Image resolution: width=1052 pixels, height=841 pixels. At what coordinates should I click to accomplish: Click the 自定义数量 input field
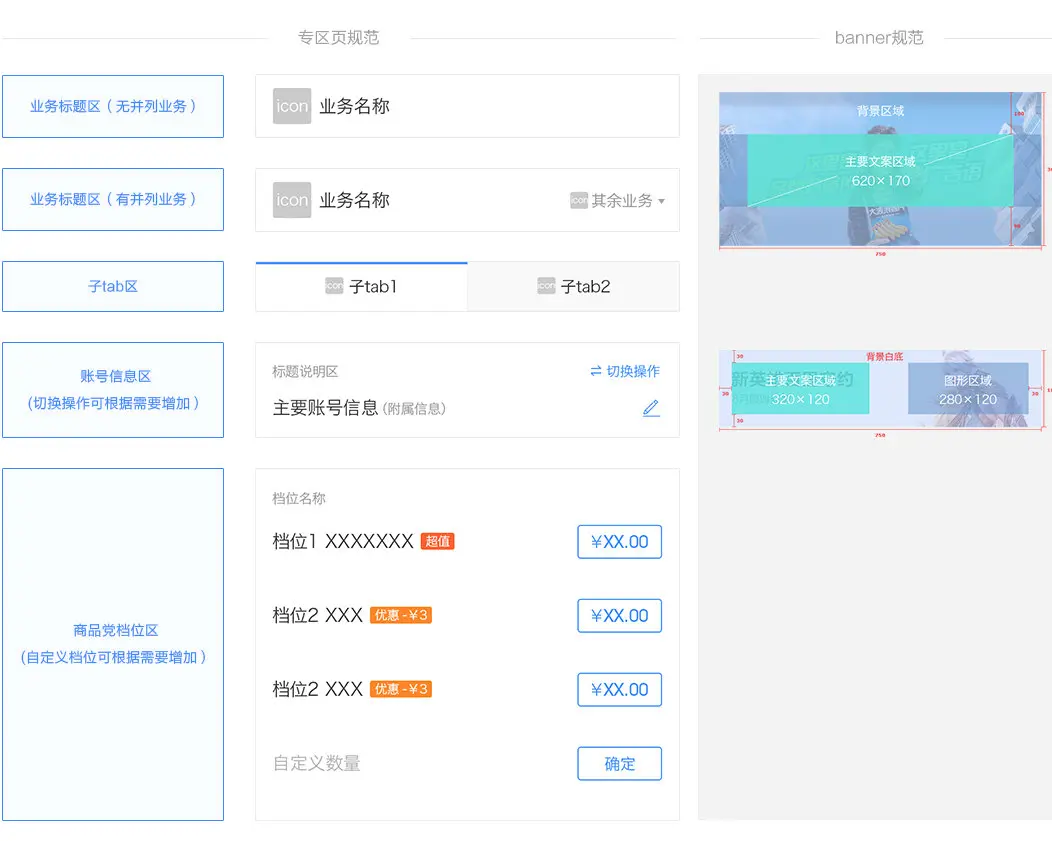click(x=416, y=763)
